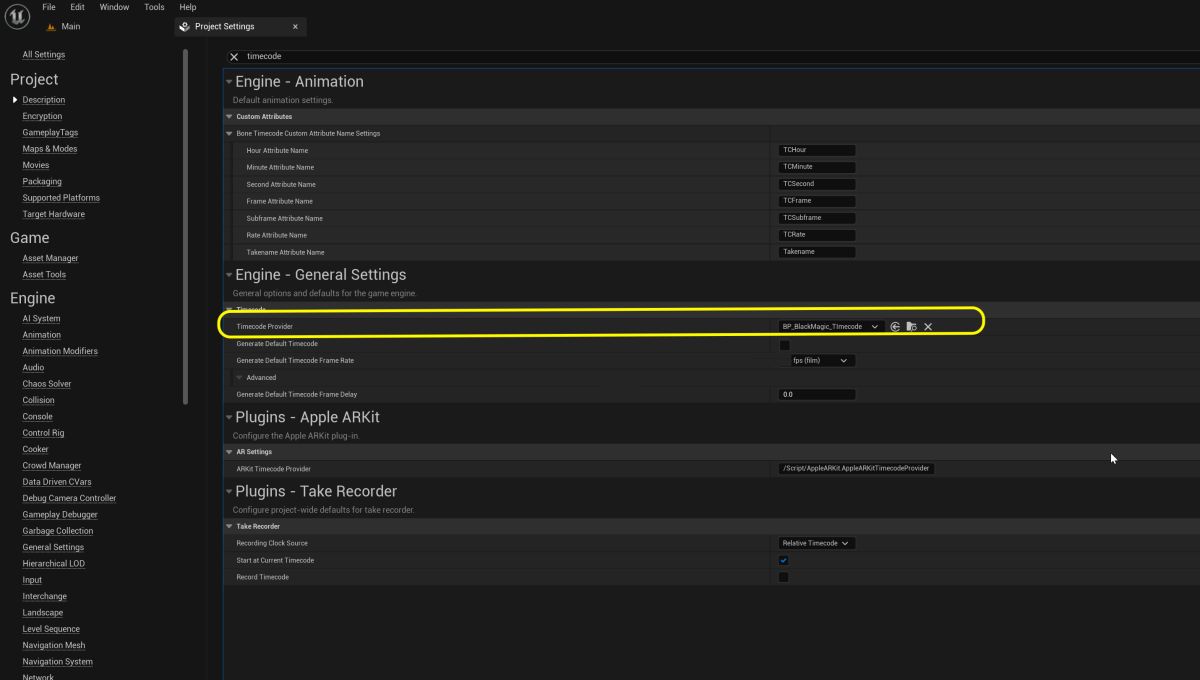Edit the Rate Attribute Name field
Image resolution: width=1200 pixels, height=680 pixels.
click(817, 235)
